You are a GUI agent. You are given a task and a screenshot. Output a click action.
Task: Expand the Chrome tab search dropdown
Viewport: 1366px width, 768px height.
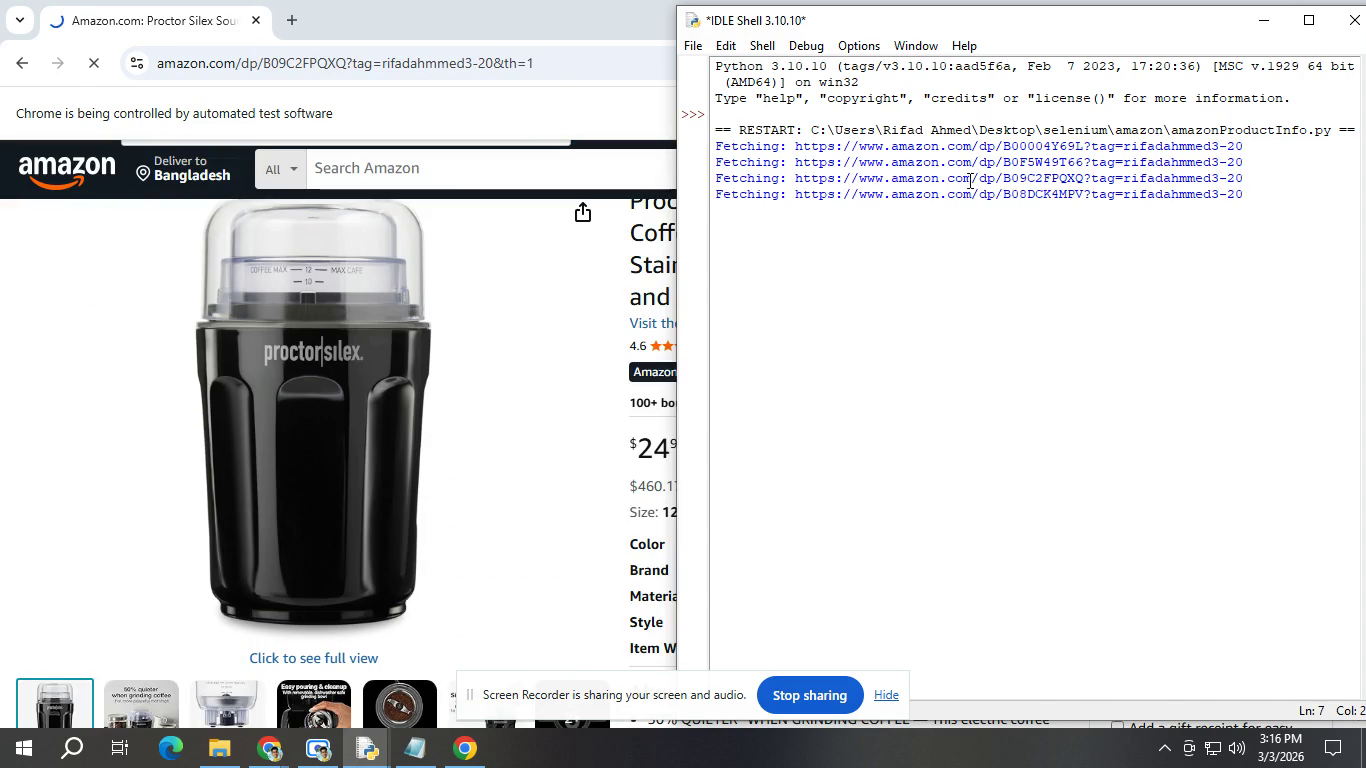coord(19,20)
